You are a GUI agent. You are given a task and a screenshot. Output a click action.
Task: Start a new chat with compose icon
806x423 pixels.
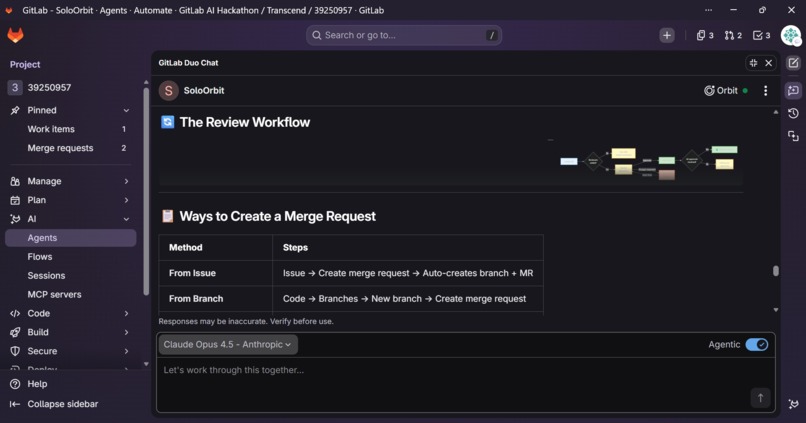pos(793,63)
